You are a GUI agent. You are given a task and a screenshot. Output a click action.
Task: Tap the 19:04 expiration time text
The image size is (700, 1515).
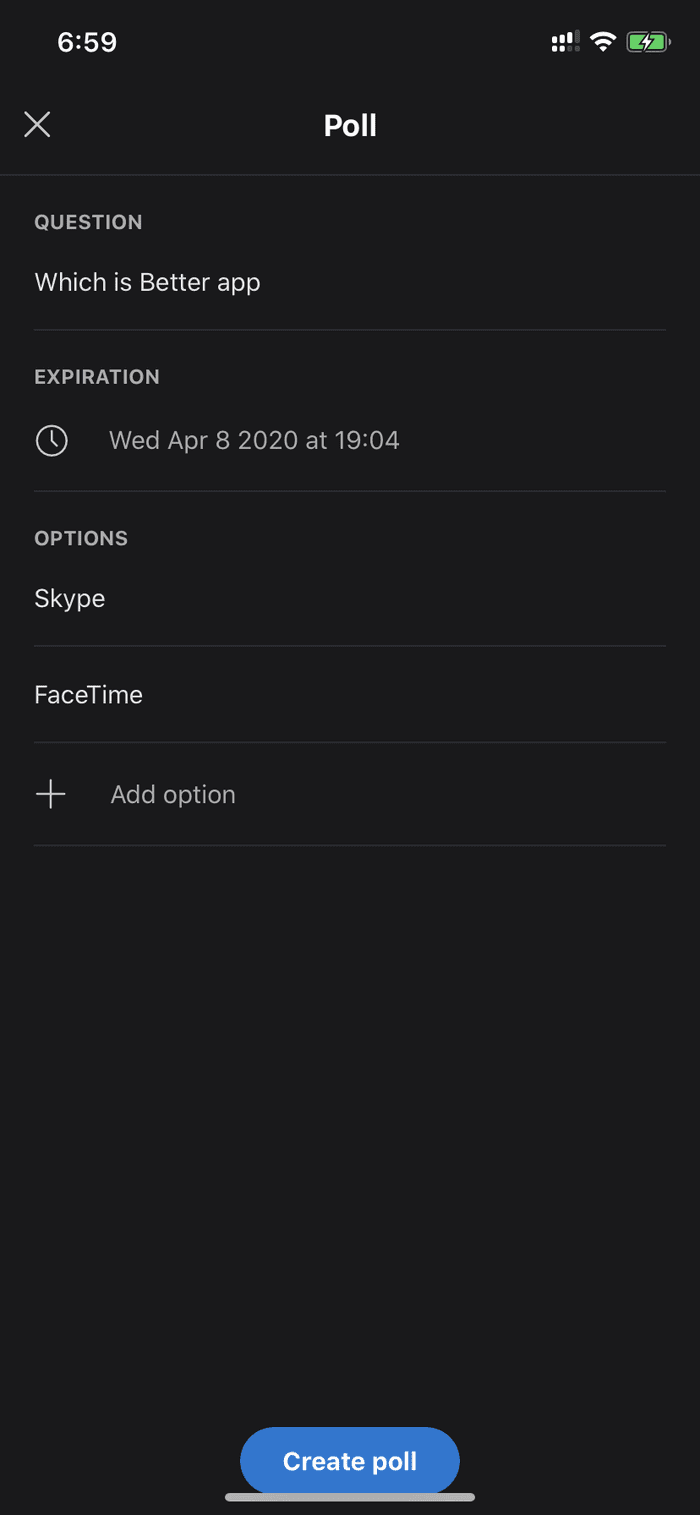367,441
